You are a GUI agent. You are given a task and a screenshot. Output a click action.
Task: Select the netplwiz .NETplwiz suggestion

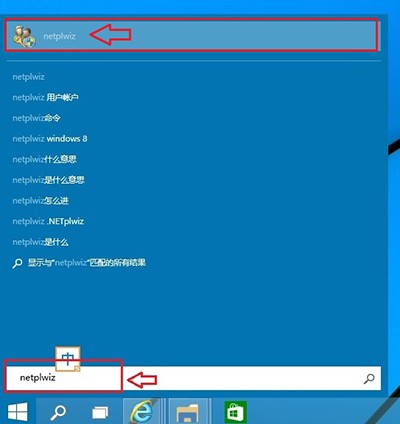click(48, 221)
